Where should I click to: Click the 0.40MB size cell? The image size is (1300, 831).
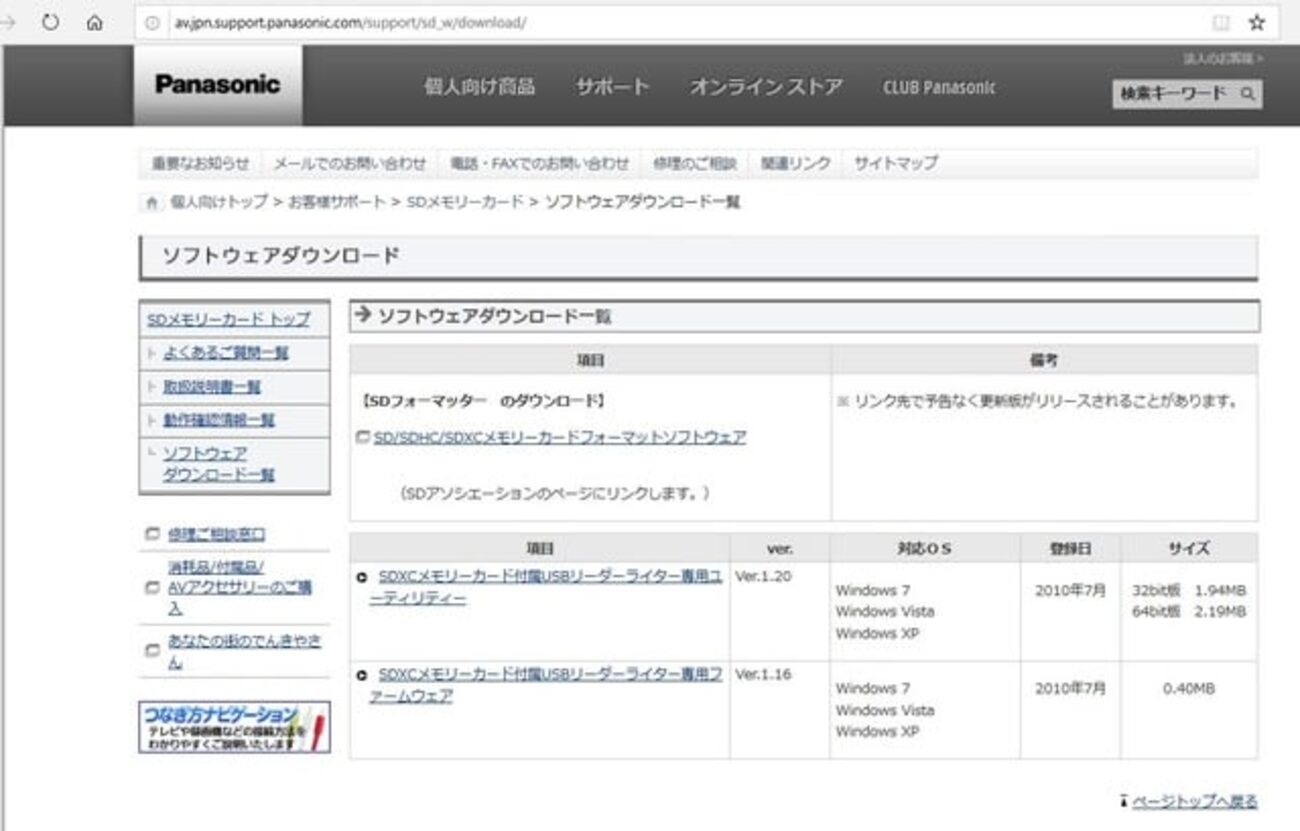pyautogui.click(x=1189, y=689)
